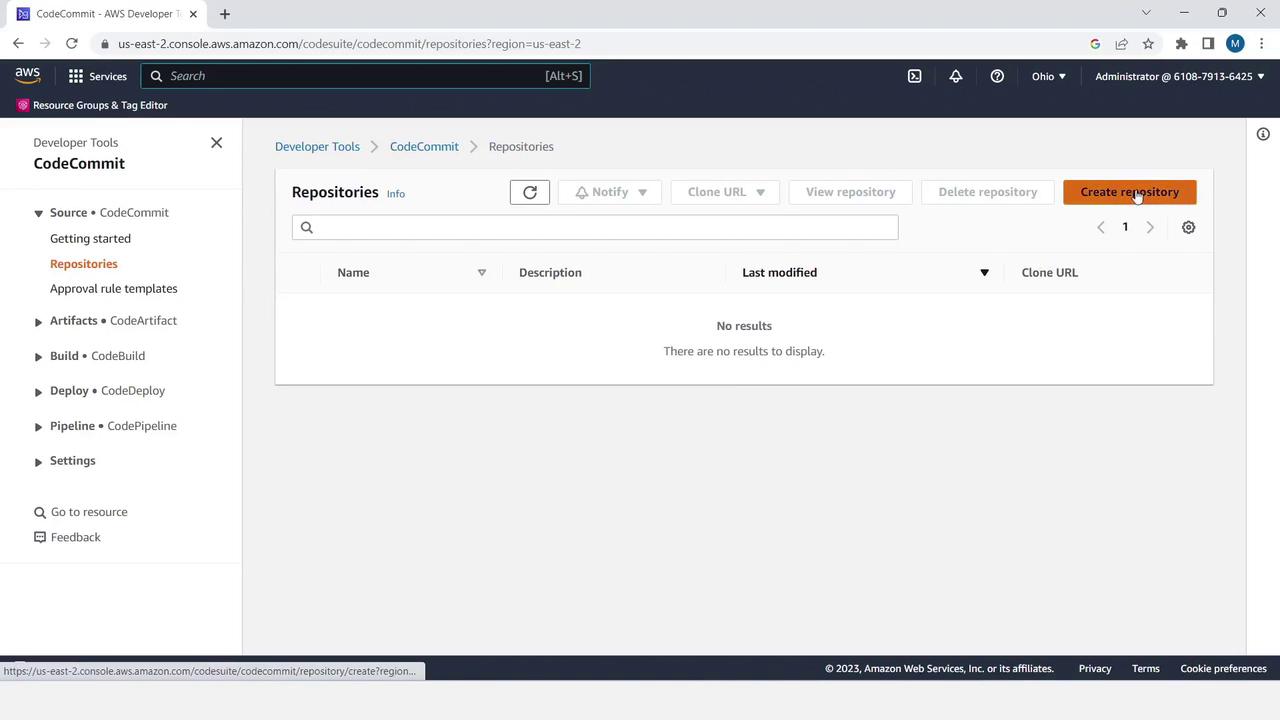The height and width of the screenshot is (720, 1280).
Task: Click the Delete repository button
Action: pyautogui.click(x=988, y=192)
